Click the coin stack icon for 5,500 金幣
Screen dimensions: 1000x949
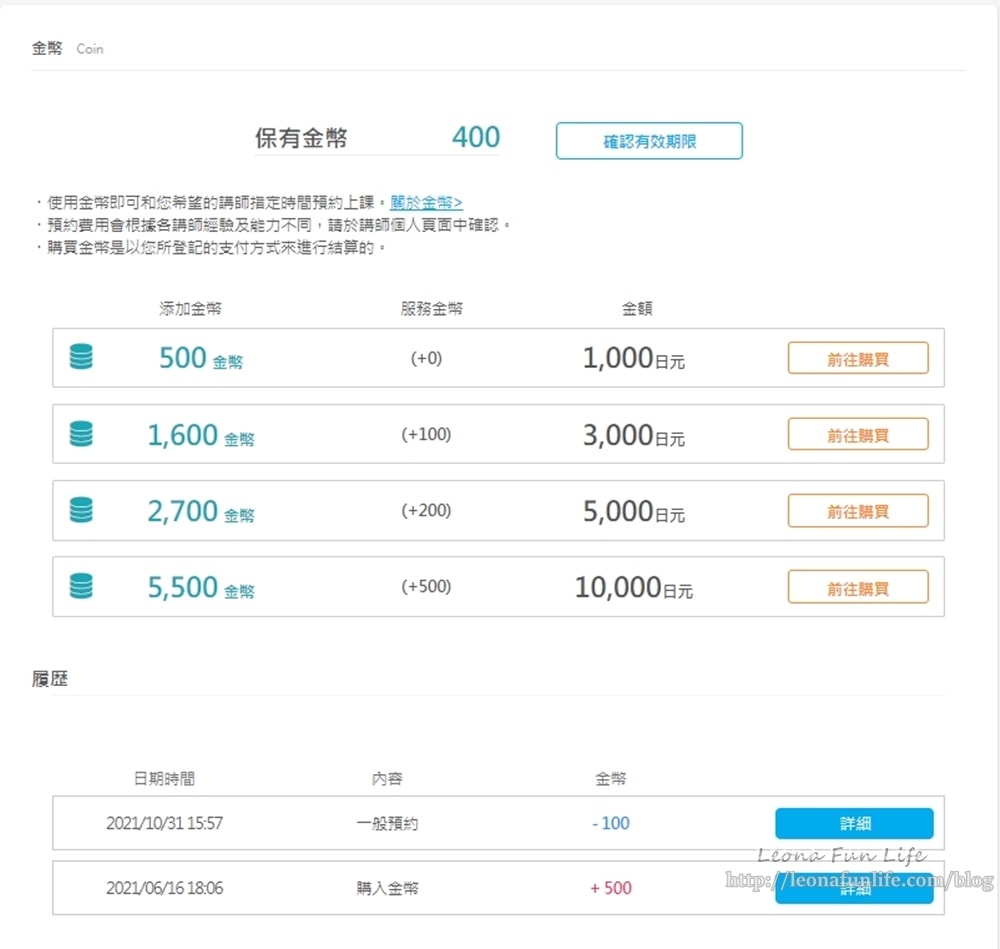point(81,586)
